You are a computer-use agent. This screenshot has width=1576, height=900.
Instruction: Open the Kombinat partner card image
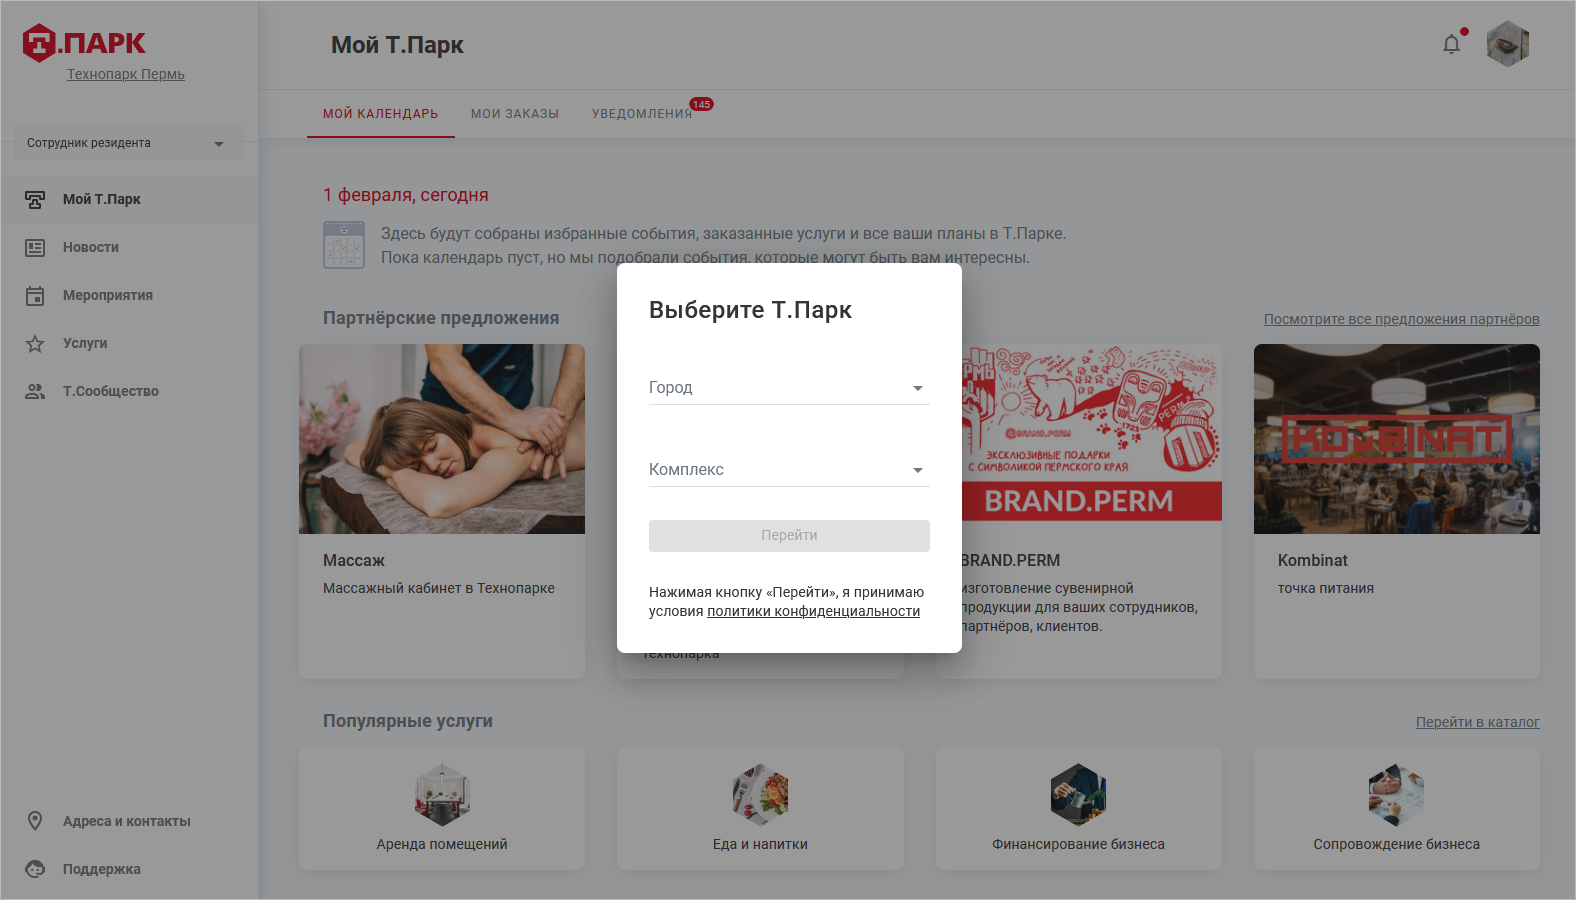click(1396, 439)
